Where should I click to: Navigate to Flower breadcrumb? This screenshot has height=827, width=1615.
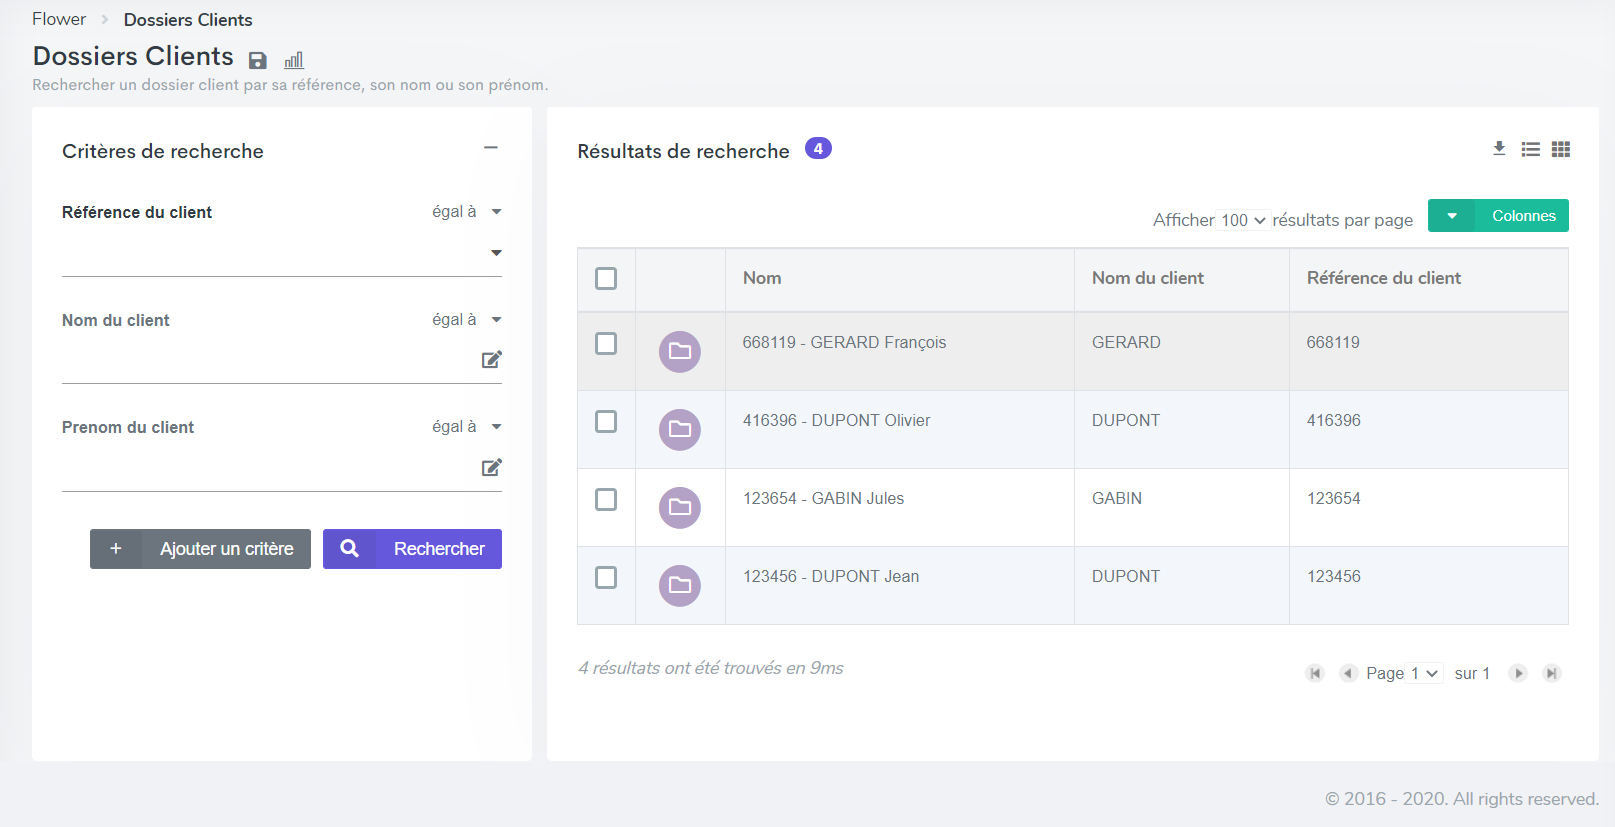[x=59, y=19]
